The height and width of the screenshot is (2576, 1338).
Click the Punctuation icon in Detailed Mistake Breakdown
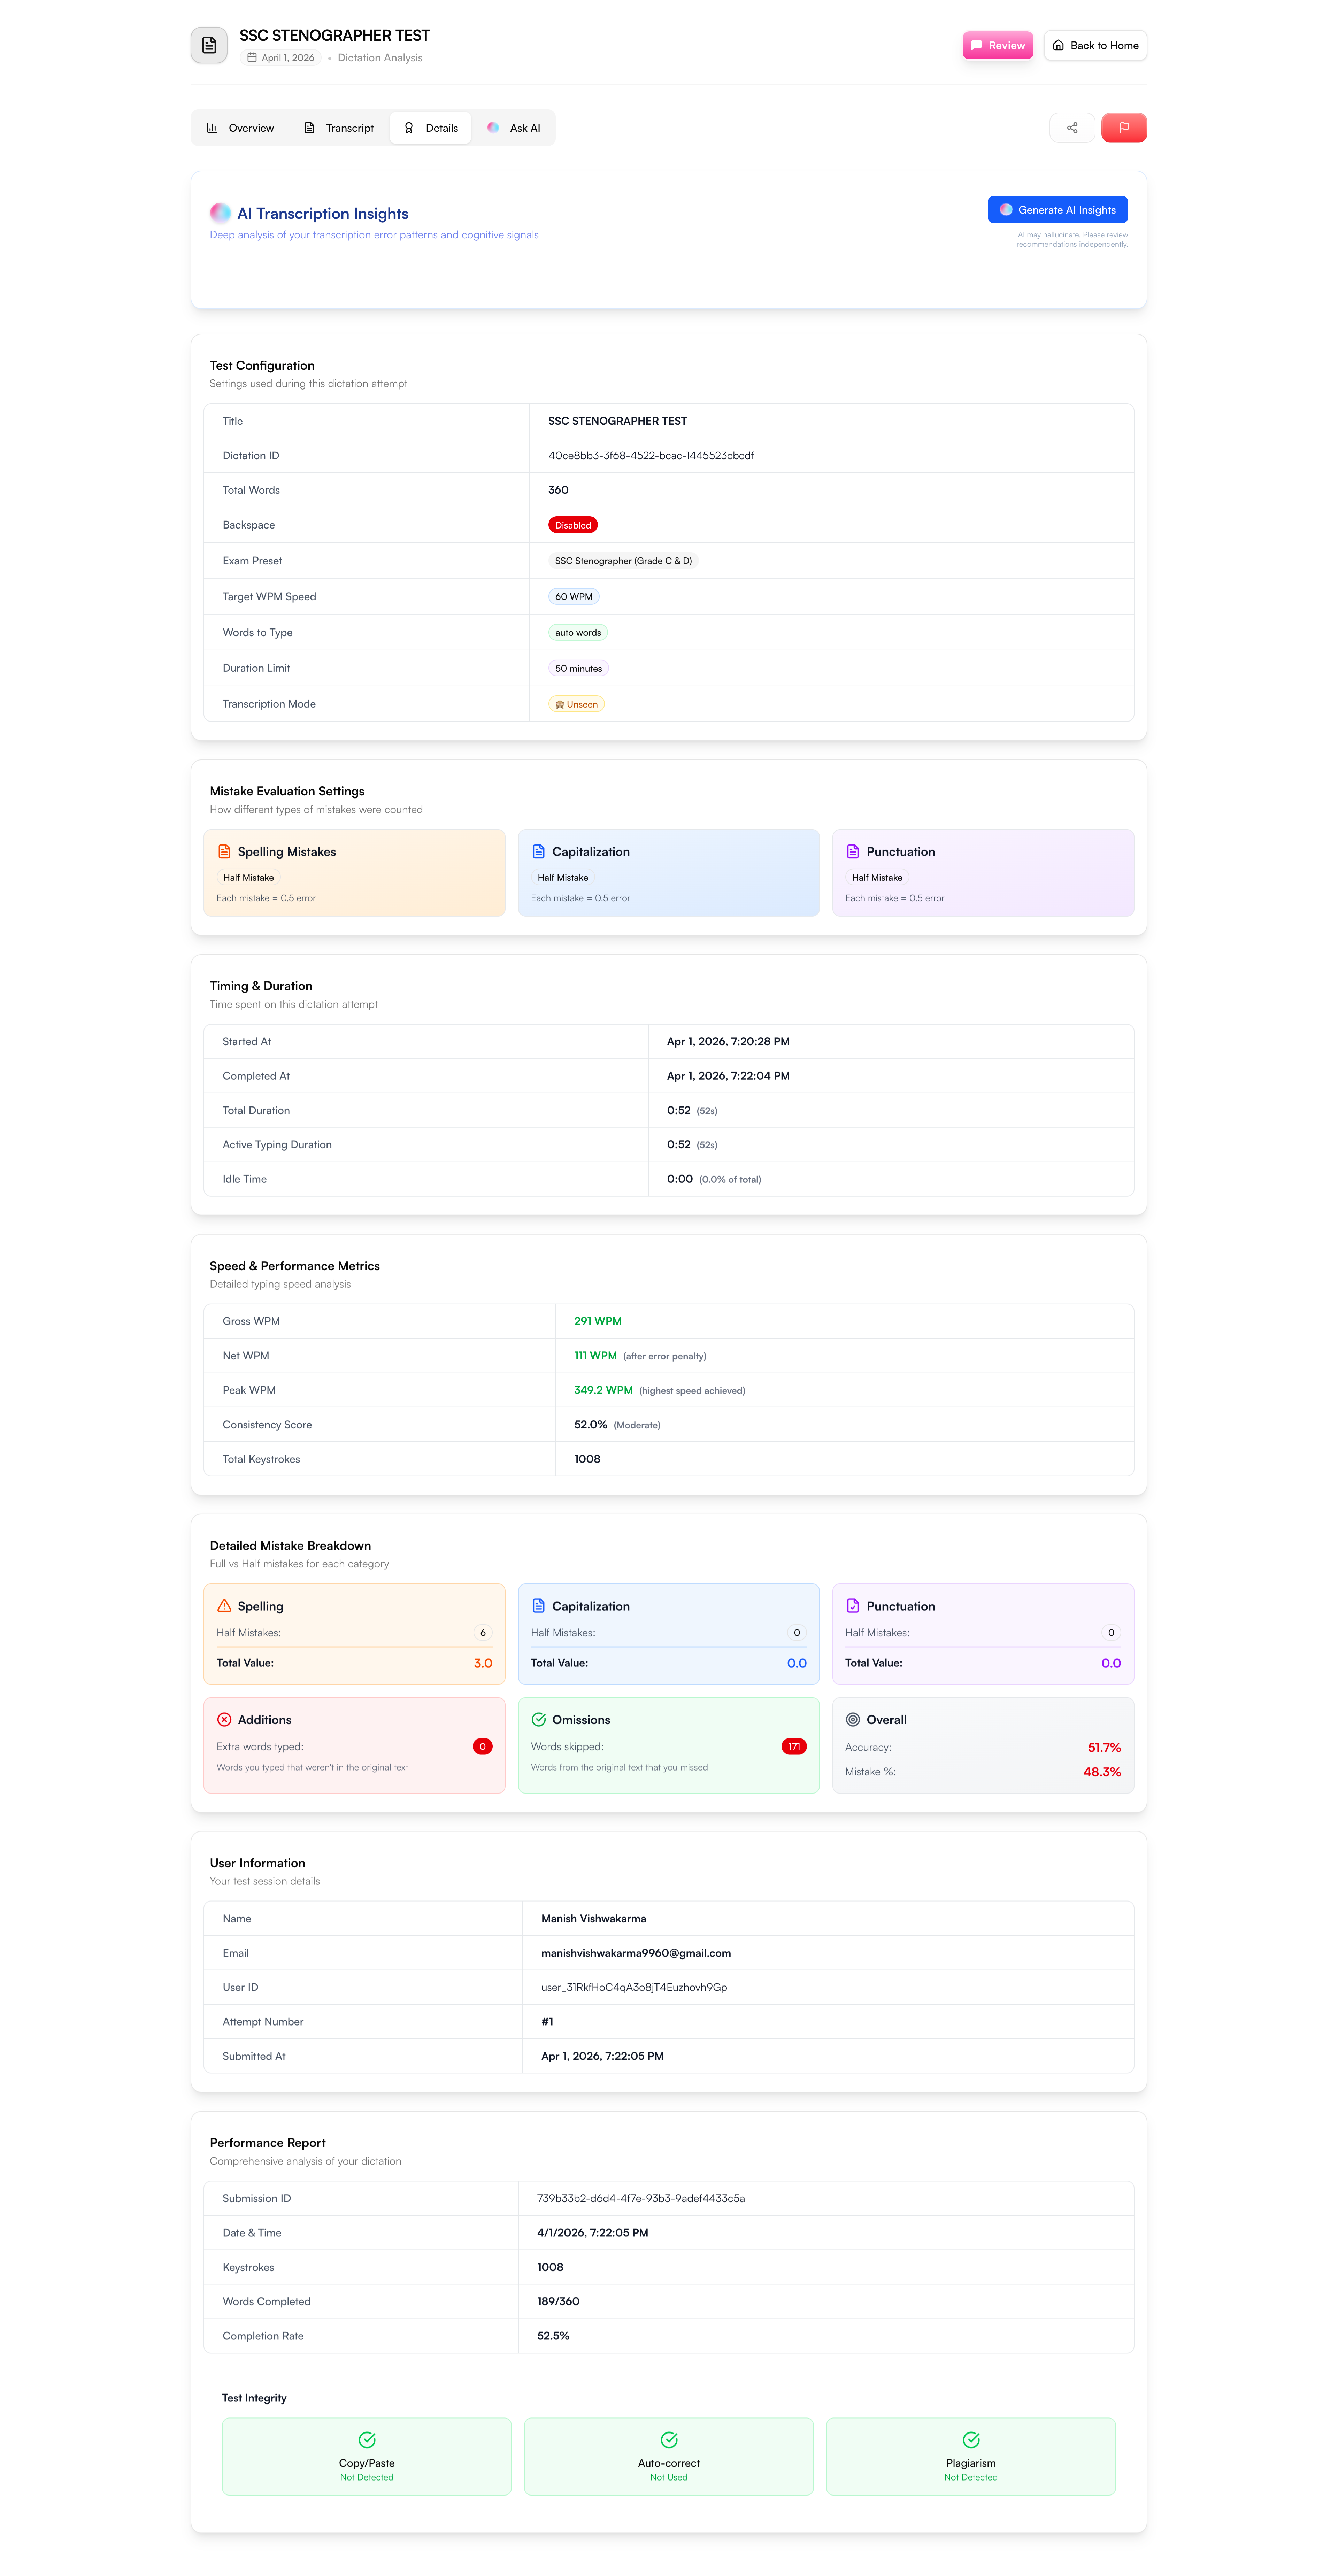[x=853, y=1606]
